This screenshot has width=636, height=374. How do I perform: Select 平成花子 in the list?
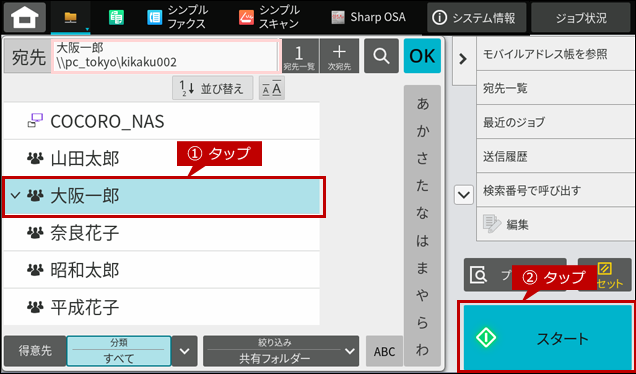point(161,307)
